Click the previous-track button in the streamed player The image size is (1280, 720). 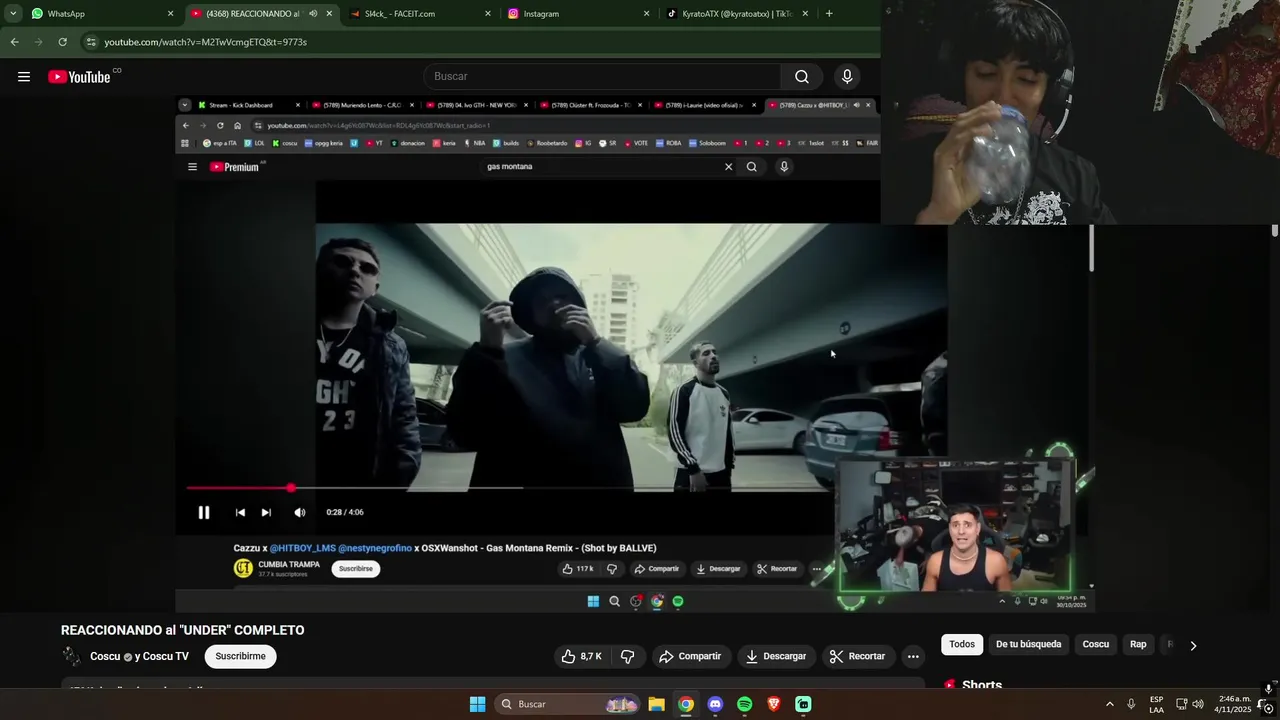tap(240, 512)
